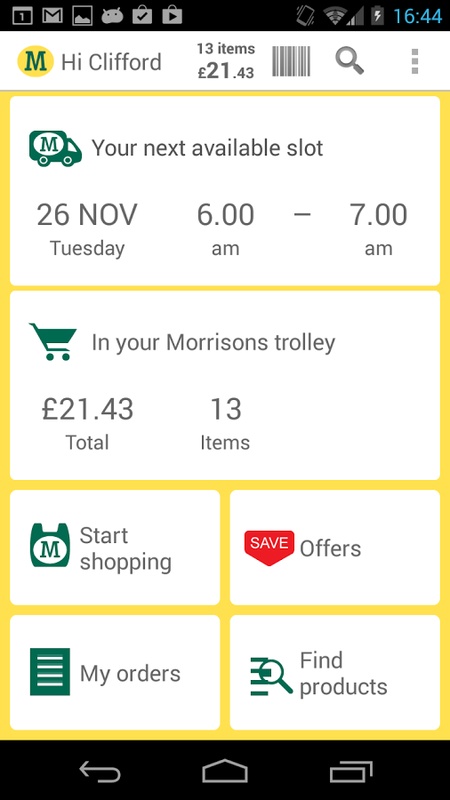Image resolution: width=450 pixels, height=800 pixels.
Task: Open the three-dot overflow menu
Action: coord(415,61)
